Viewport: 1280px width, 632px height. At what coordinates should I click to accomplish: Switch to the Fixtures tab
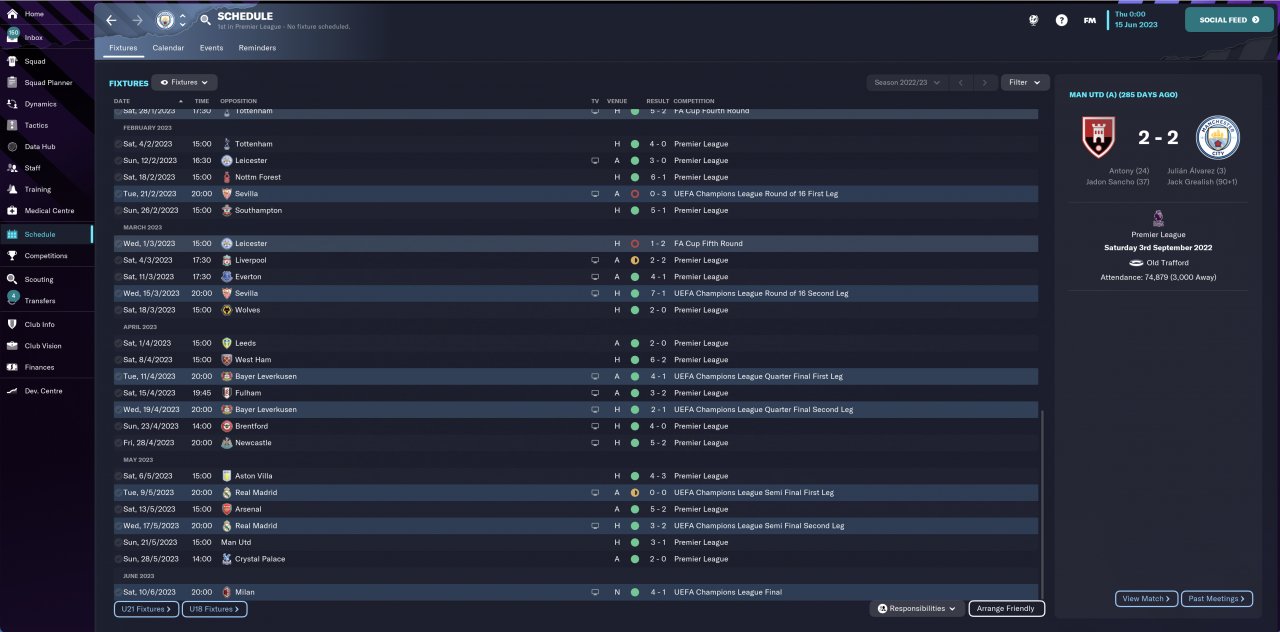pos(123,48)
